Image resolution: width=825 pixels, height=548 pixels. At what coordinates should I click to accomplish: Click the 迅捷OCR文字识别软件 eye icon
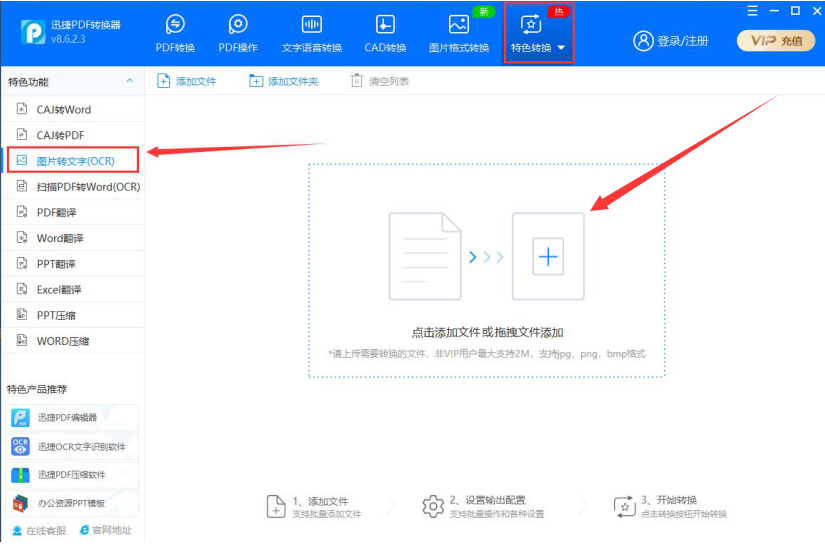pyautogui.click(x=21, y=446)
